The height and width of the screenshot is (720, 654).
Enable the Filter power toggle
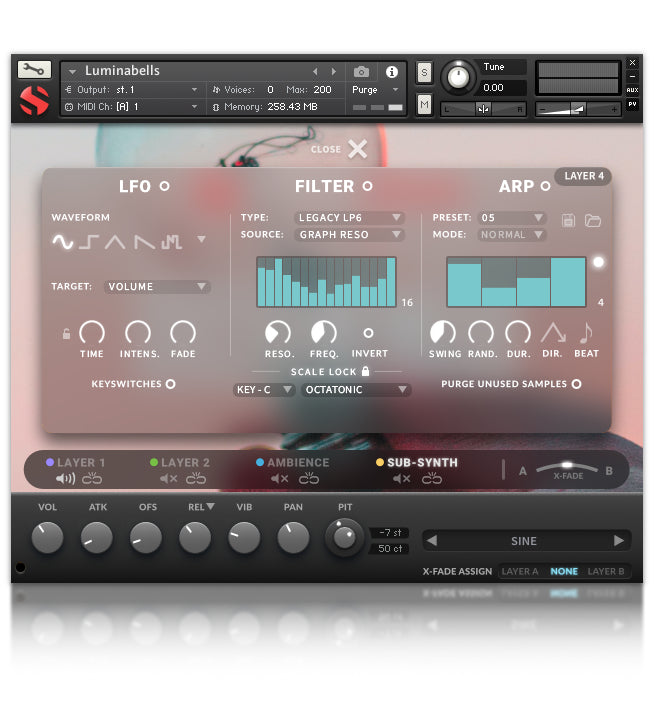tap(367, 186)
